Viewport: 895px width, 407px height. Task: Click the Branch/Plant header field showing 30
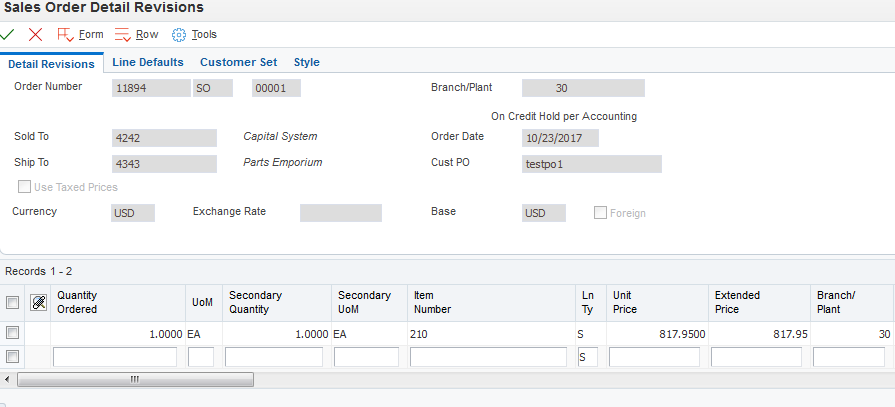[583, 88]
